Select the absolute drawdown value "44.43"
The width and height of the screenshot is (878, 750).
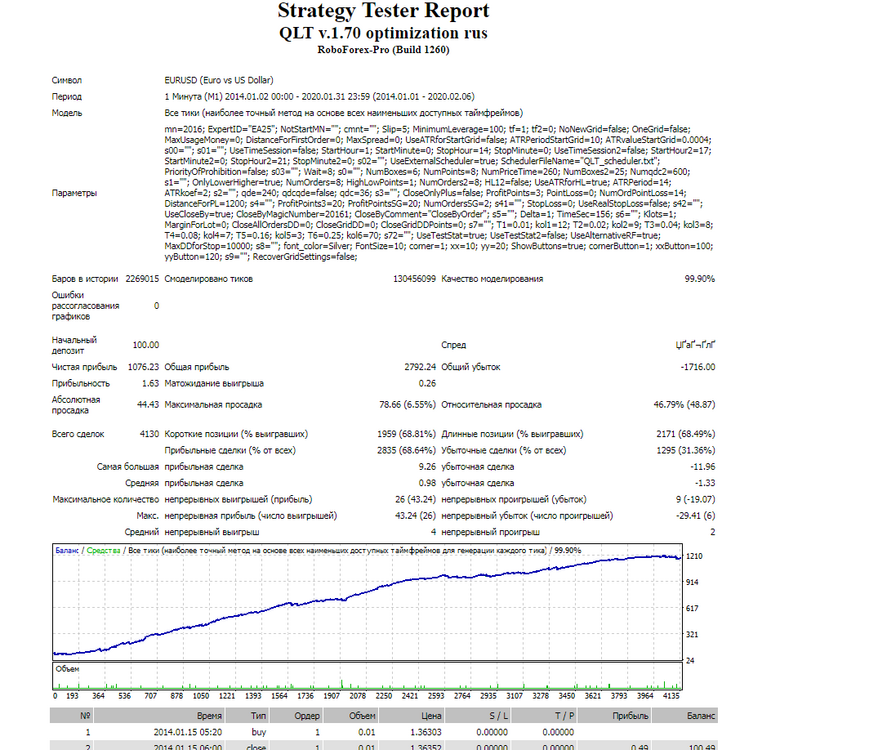(x=148, y=404)
